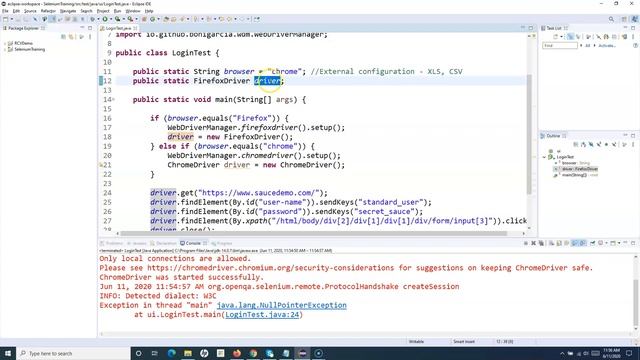This screenshot has width=640, height=360.
Task: Click editor horizontal scrollbar
Action: (313, 233)
